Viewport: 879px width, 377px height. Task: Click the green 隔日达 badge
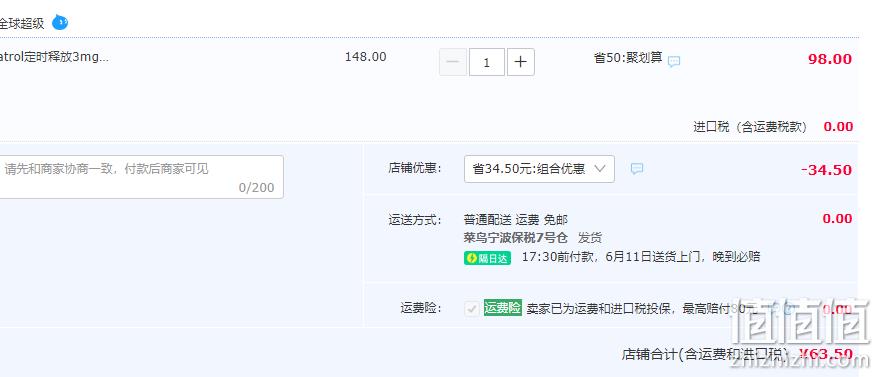click(487, 258)
